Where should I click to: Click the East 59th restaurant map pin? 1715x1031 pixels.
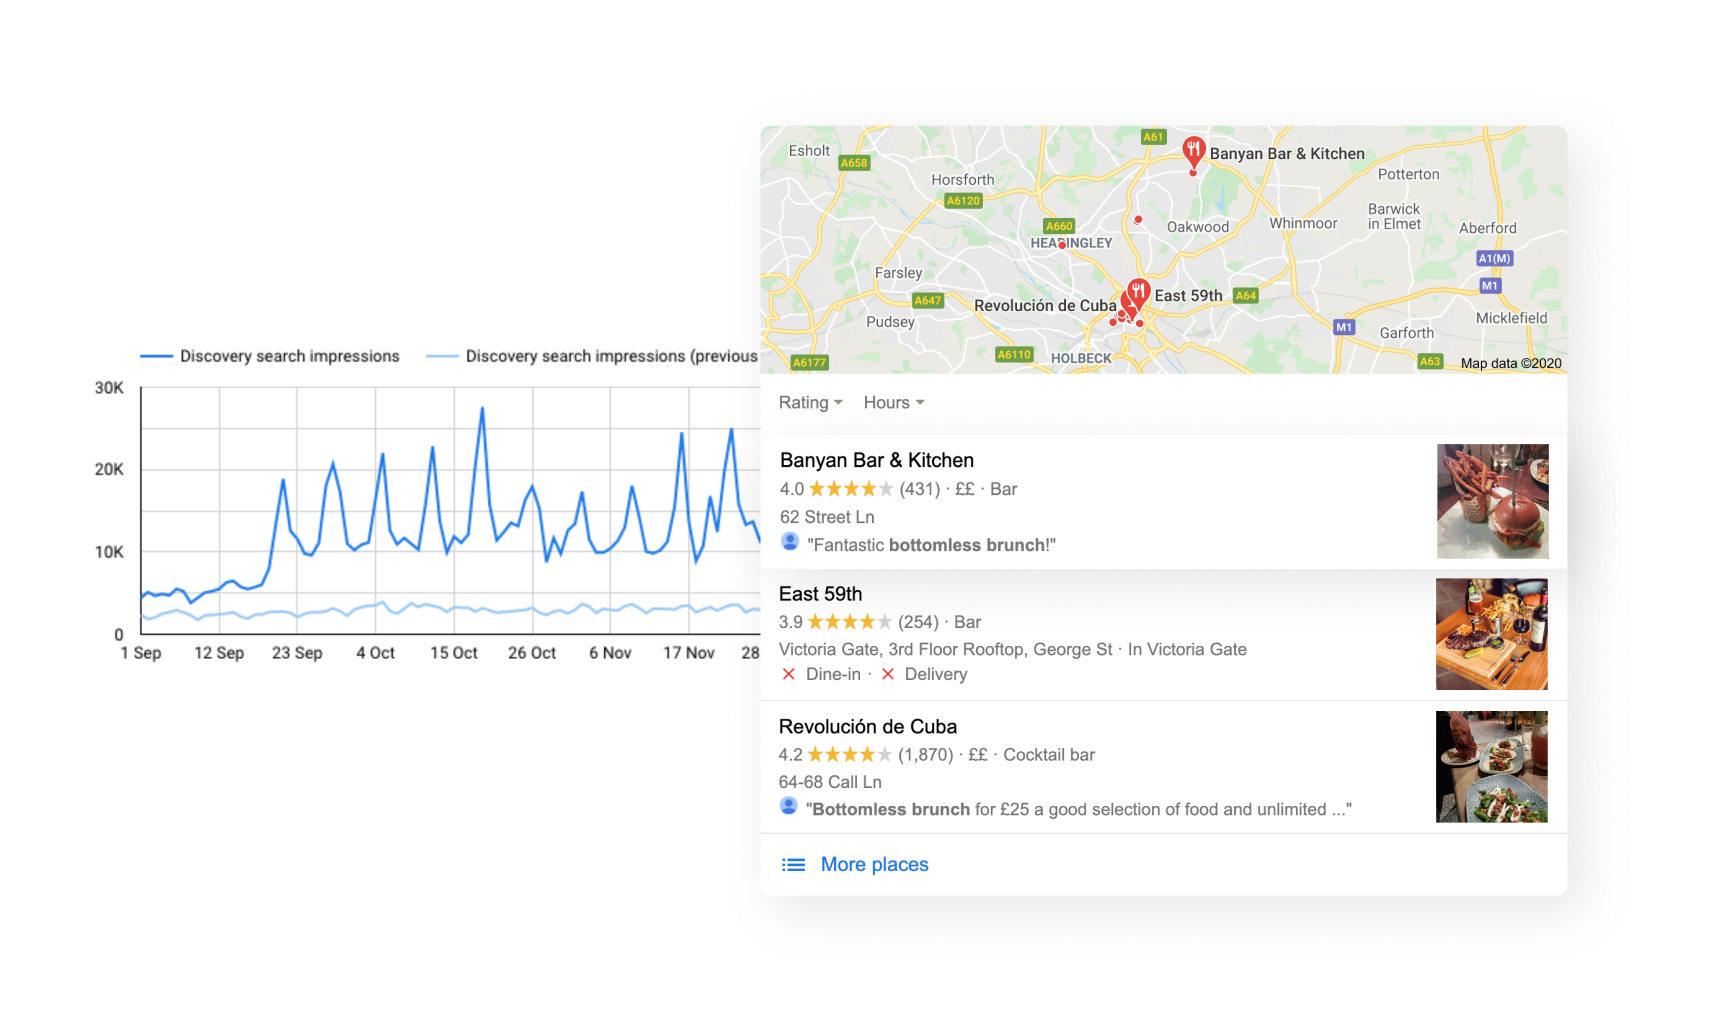[x=1138, y=293]
